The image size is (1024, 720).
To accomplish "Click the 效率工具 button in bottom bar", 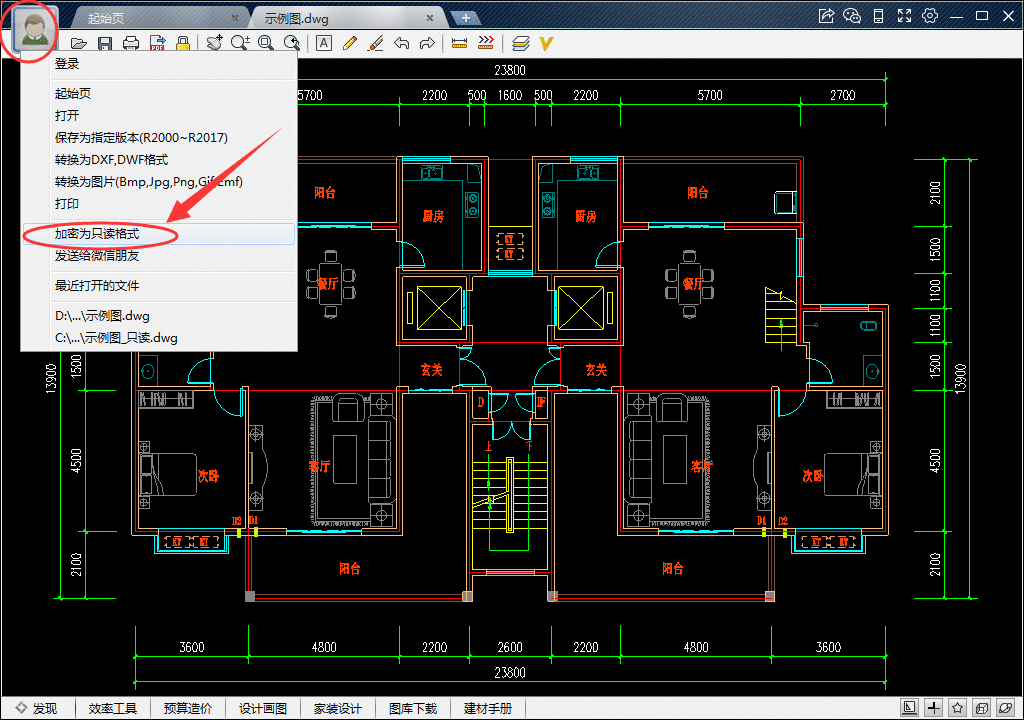I will [x=112, y=708].
